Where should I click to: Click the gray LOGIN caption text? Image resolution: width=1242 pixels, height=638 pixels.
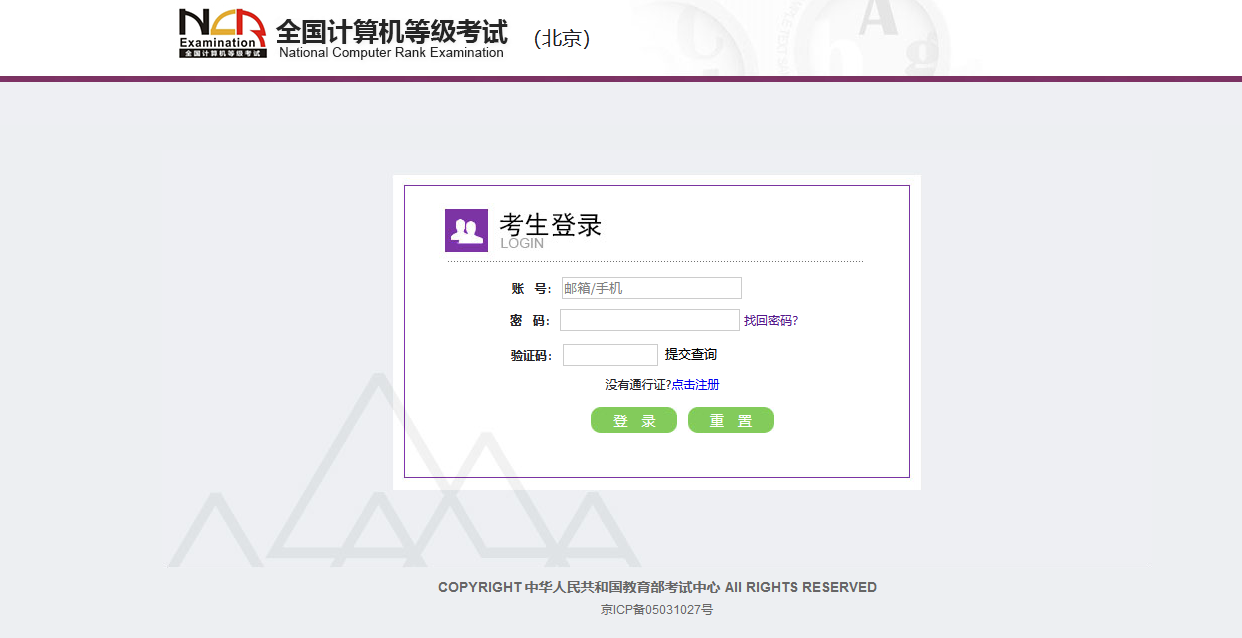522,243
